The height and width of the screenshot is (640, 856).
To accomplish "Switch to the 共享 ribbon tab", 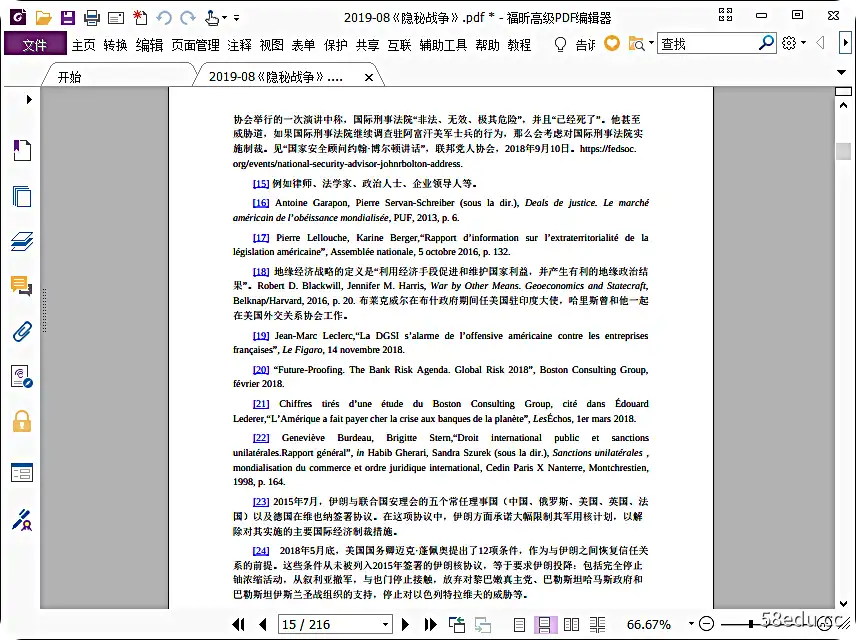I will 367,45.
